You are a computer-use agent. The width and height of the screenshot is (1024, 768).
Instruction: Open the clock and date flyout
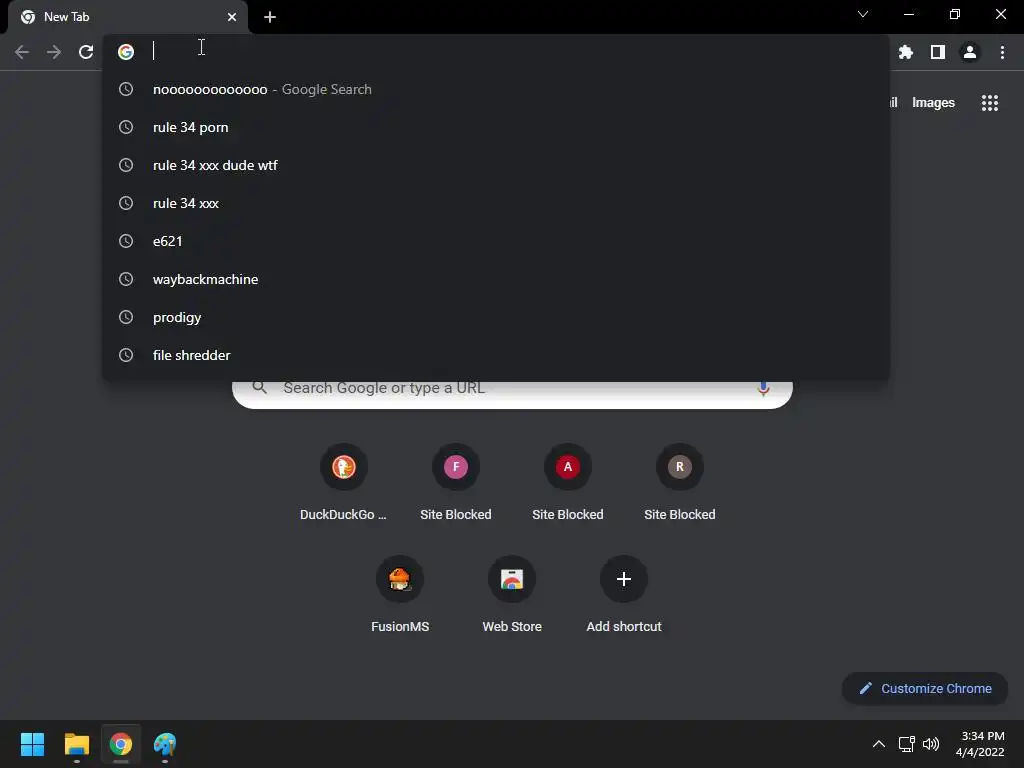click(x=980, y=744)
